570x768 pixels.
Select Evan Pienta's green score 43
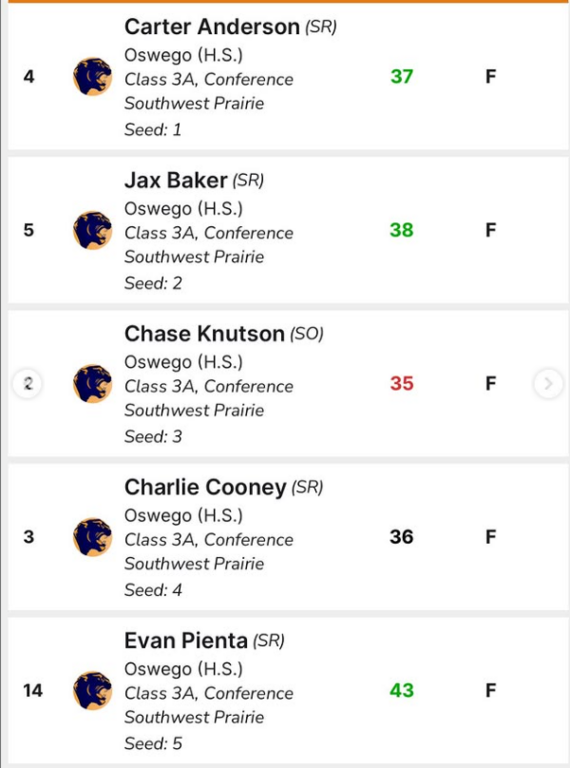coord(402,690)
